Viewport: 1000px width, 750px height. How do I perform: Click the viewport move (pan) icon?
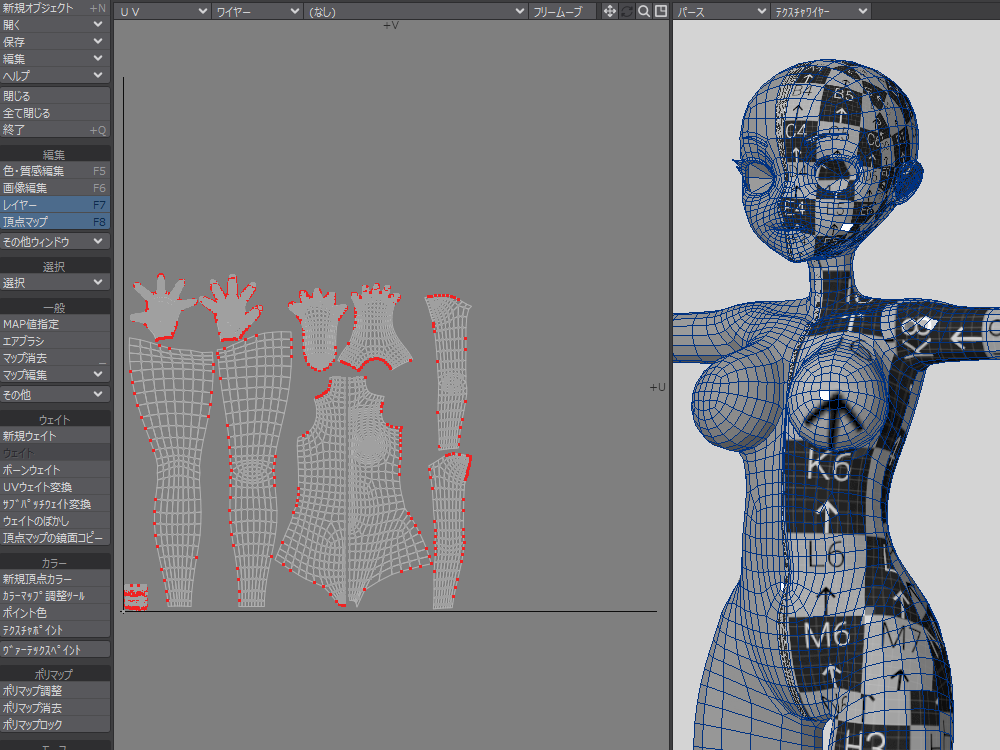[609, 11]
